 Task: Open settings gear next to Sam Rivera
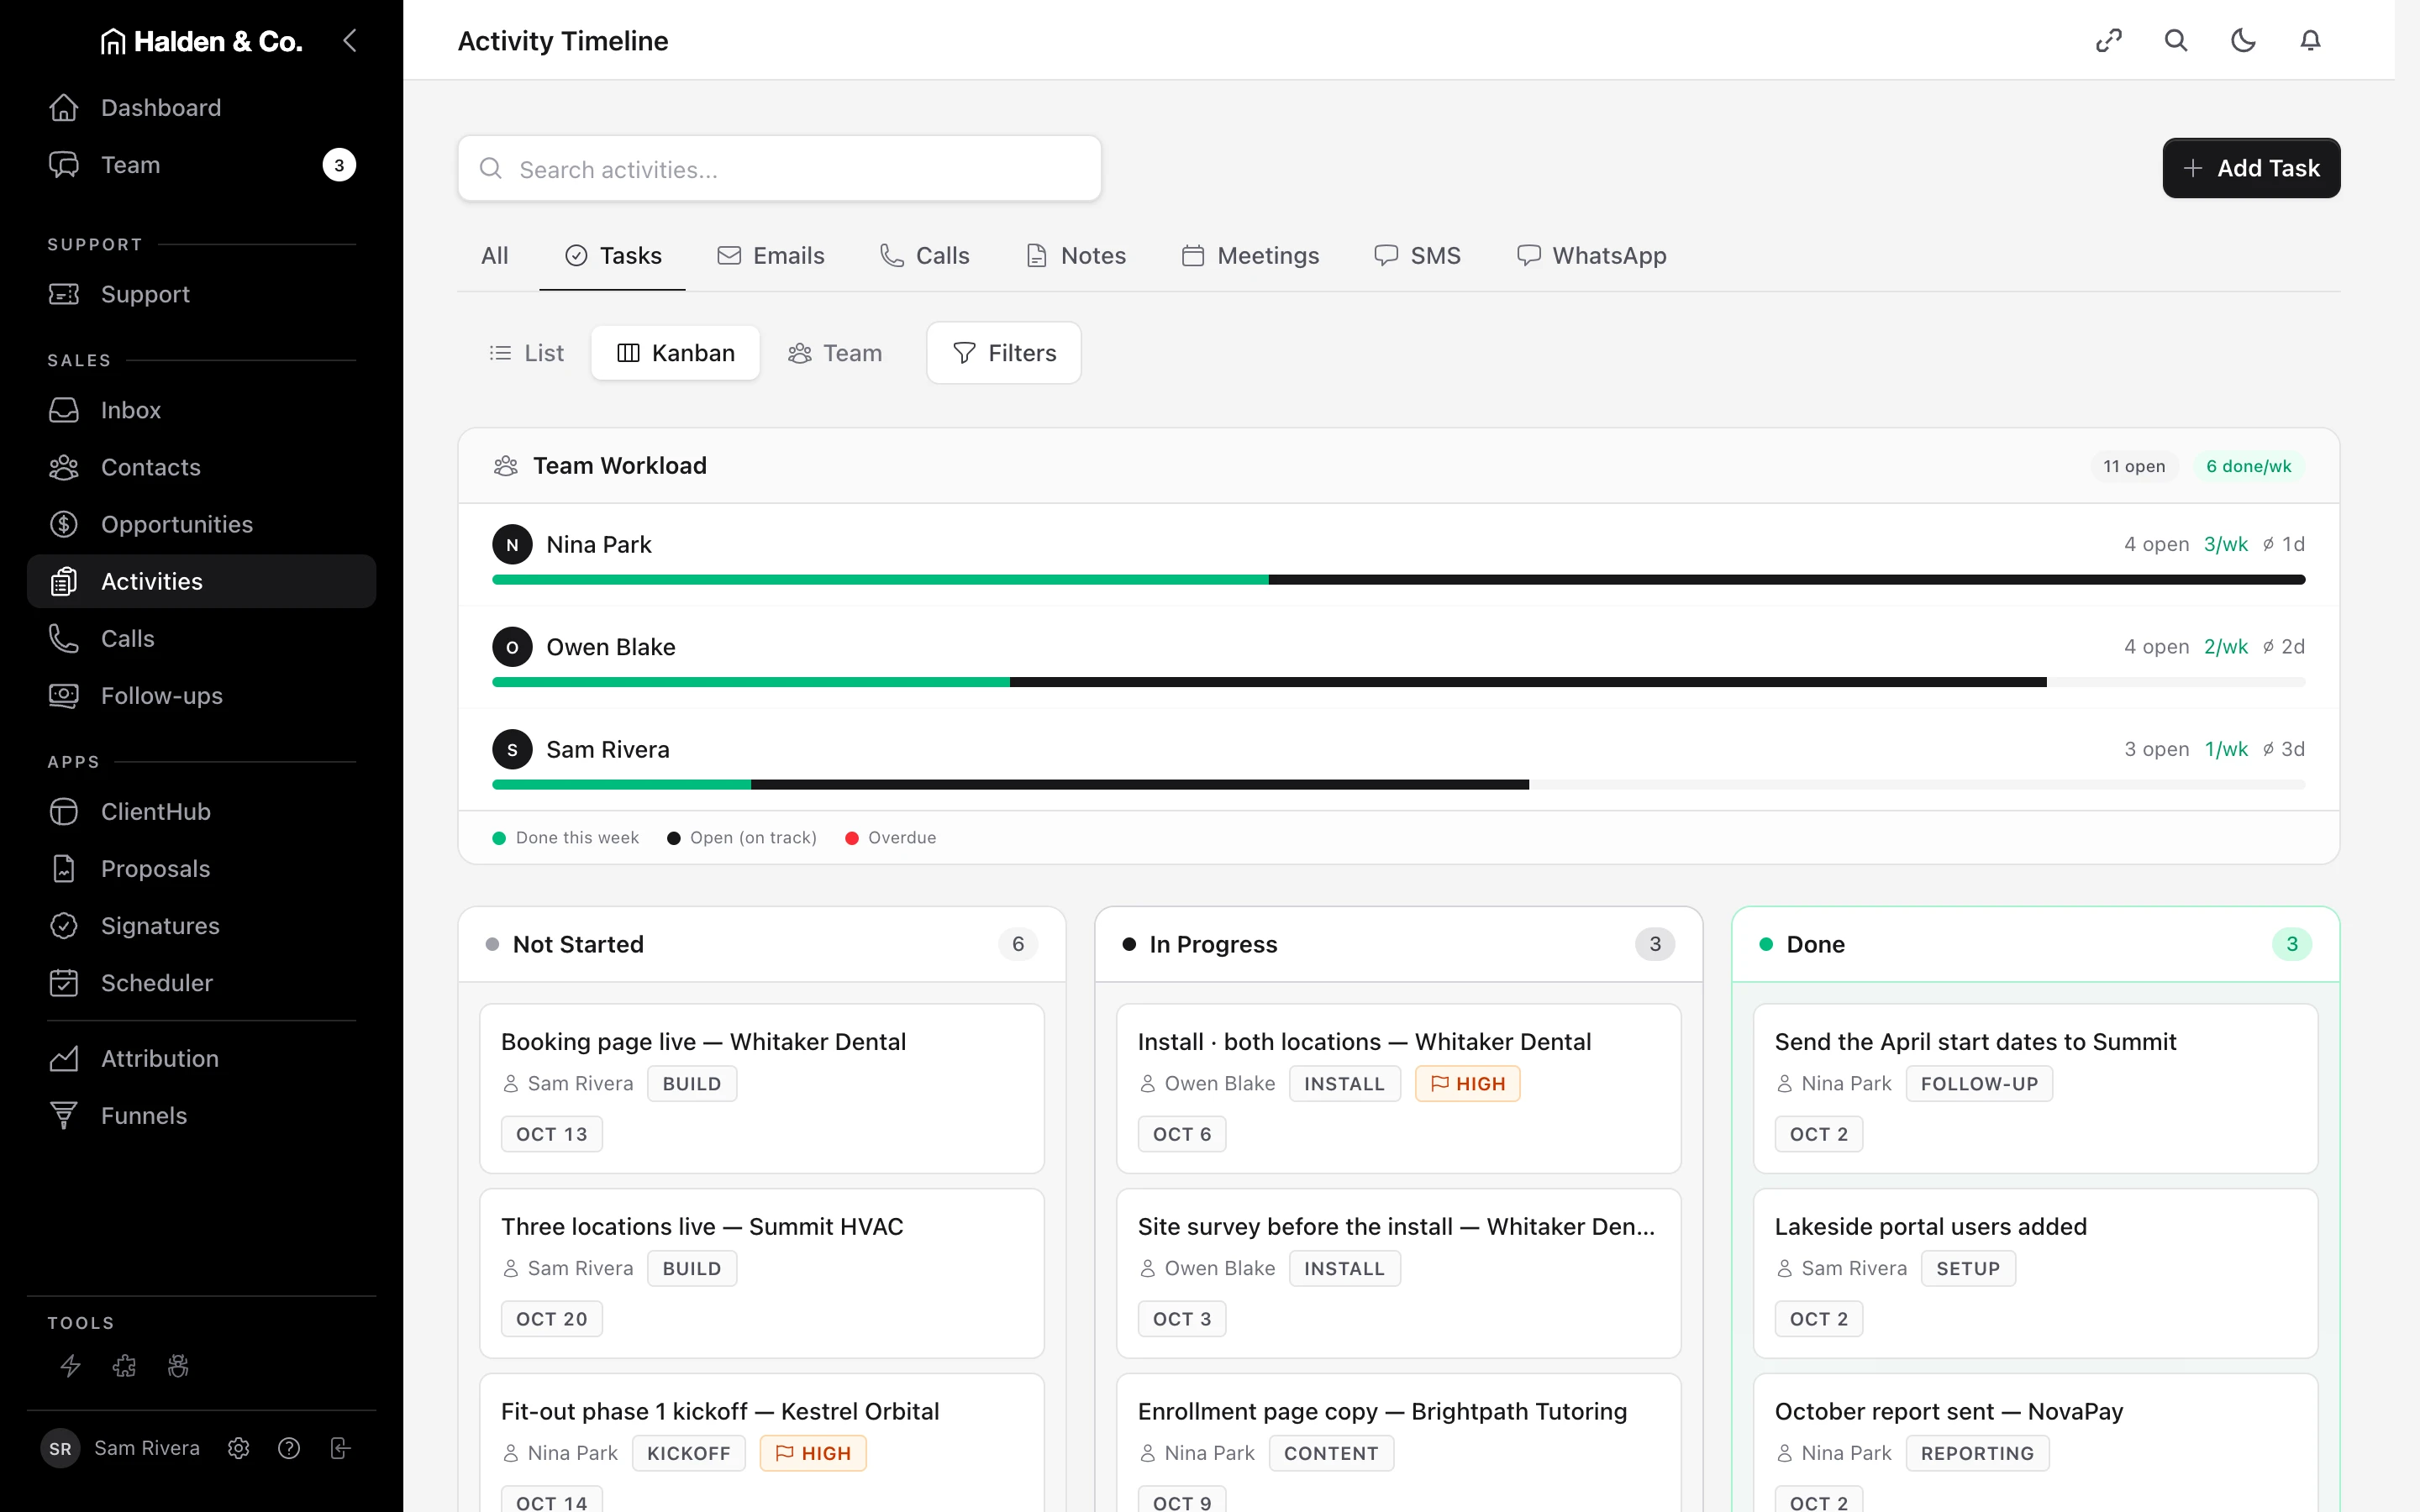[x=238, y=1448]
